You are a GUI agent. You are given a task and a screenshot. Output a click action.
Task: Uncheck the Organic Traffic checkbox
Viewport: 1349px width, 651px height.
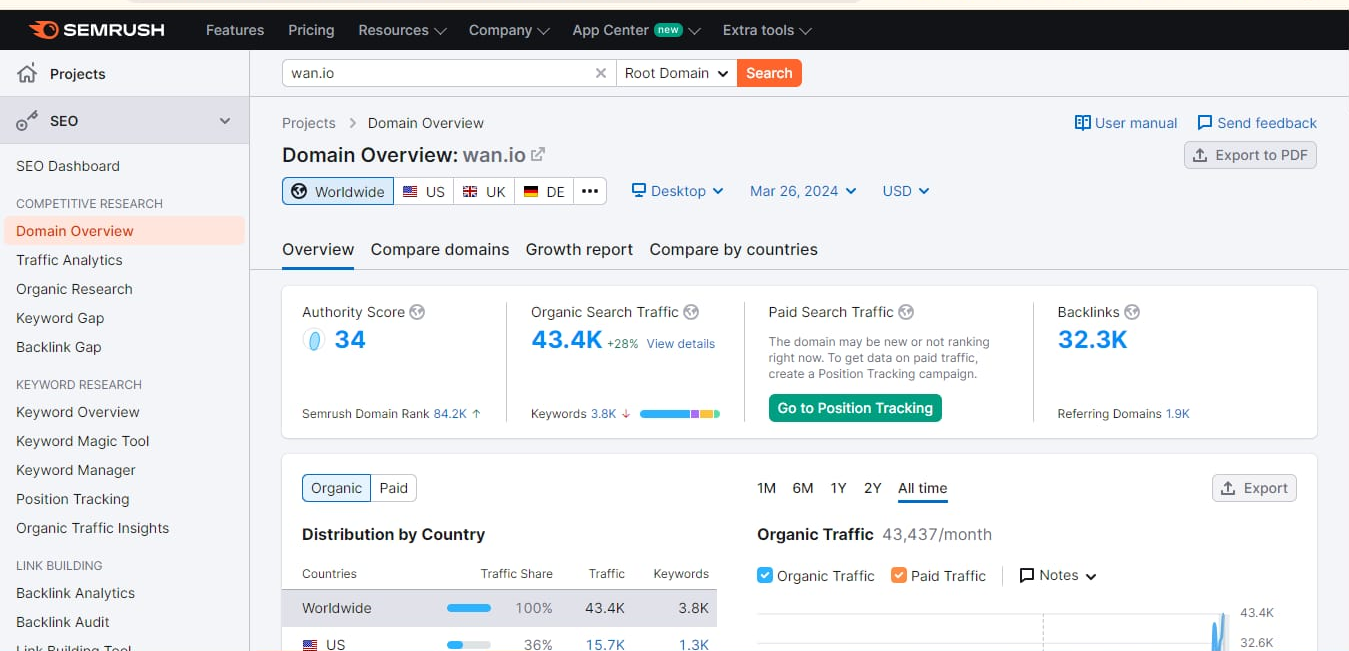tap(765, 575)
